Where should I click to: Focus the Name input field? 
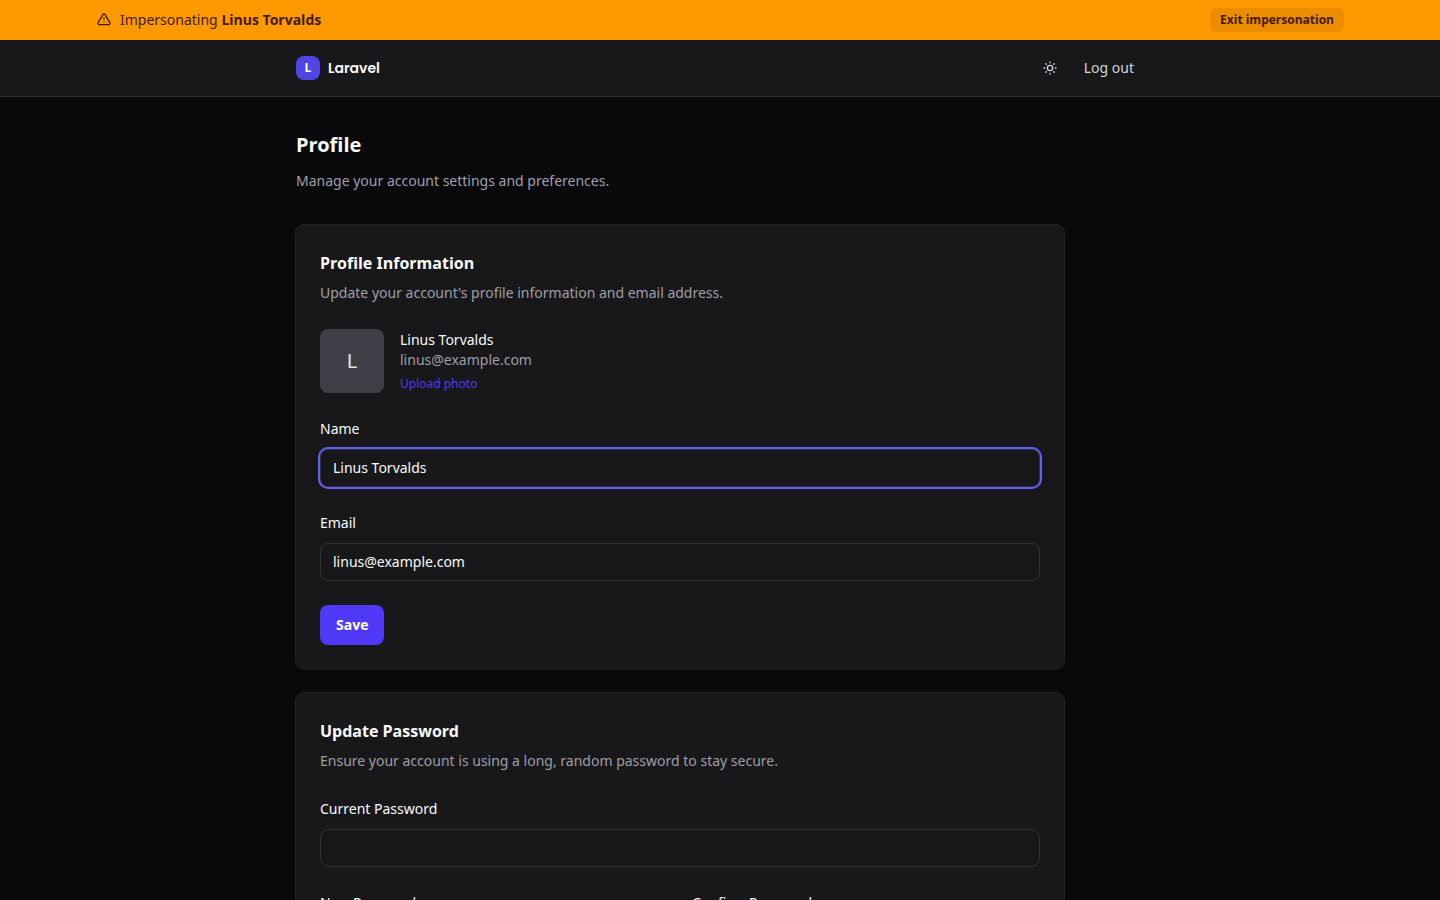click(680, 468)
